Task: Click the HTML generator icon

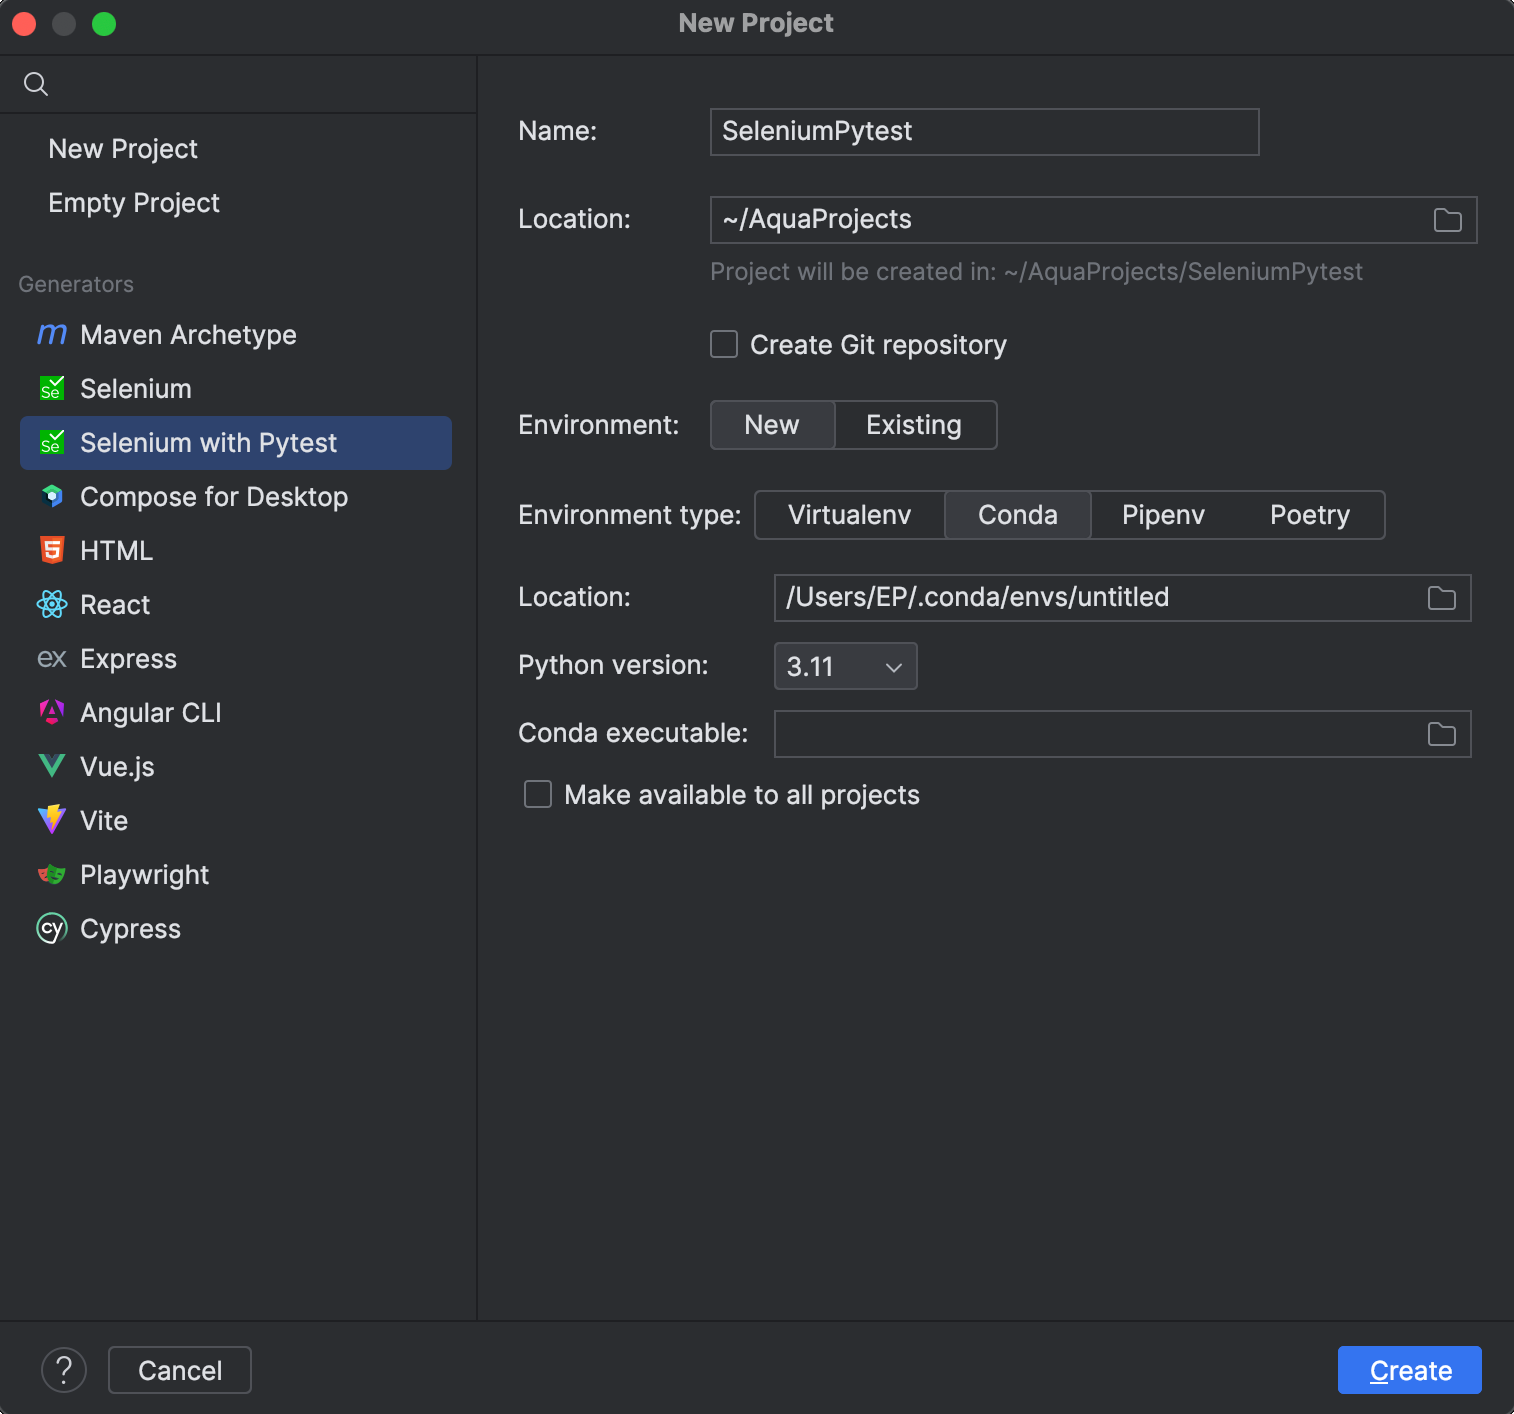Action: coord(51,550)
